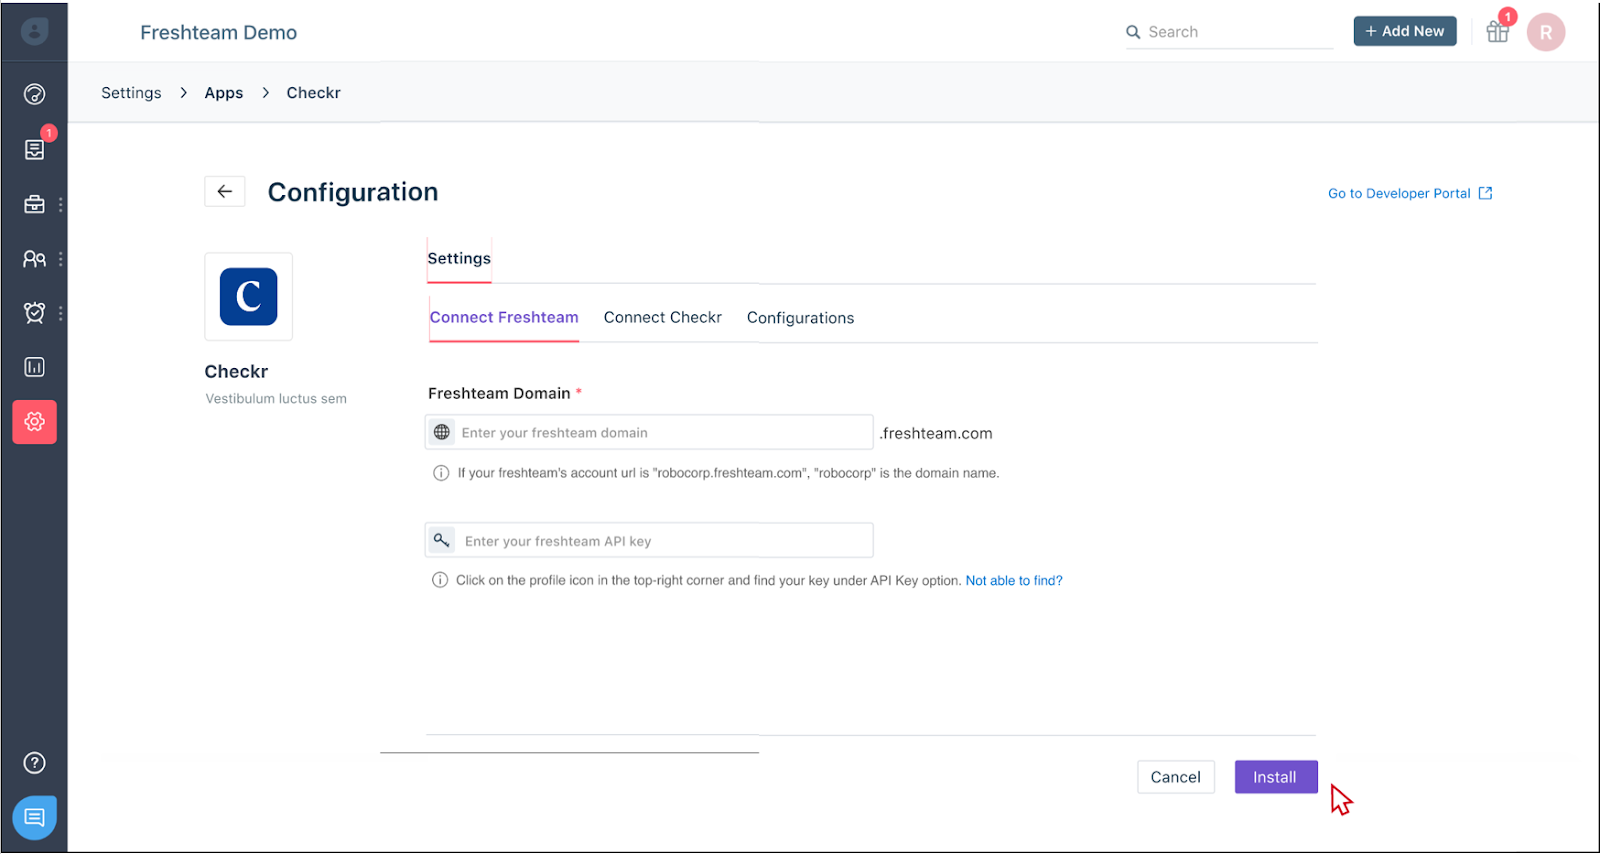Click the back arrow beside Configuration
The width and height of the screenshot is (1600, 854).
tap(225, 191)
